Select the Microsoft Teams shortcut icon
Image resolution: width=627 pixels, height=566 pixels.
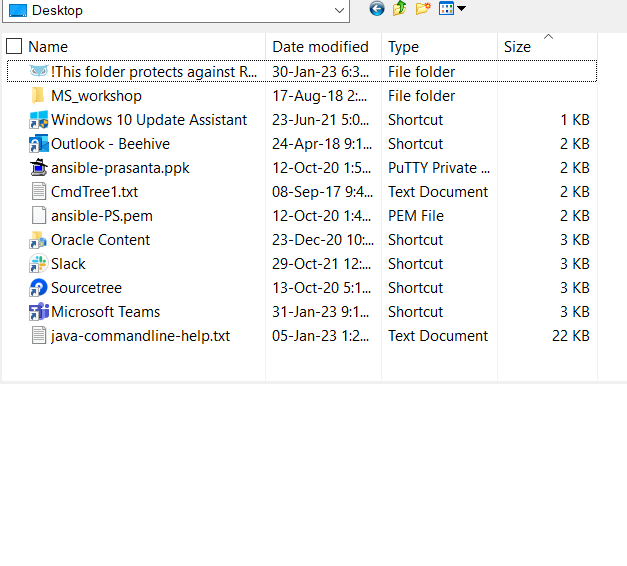coord(39,312)
